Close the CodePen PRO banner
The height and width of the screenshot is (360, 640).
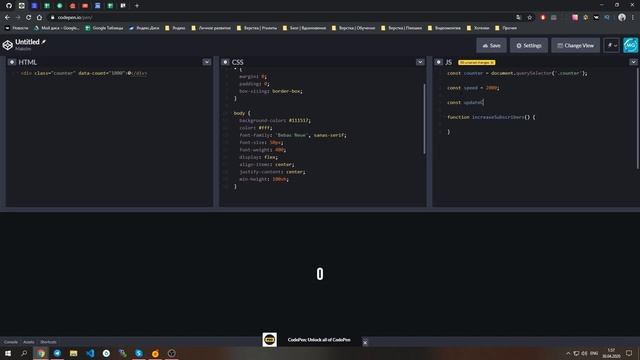tap(365, 342)
